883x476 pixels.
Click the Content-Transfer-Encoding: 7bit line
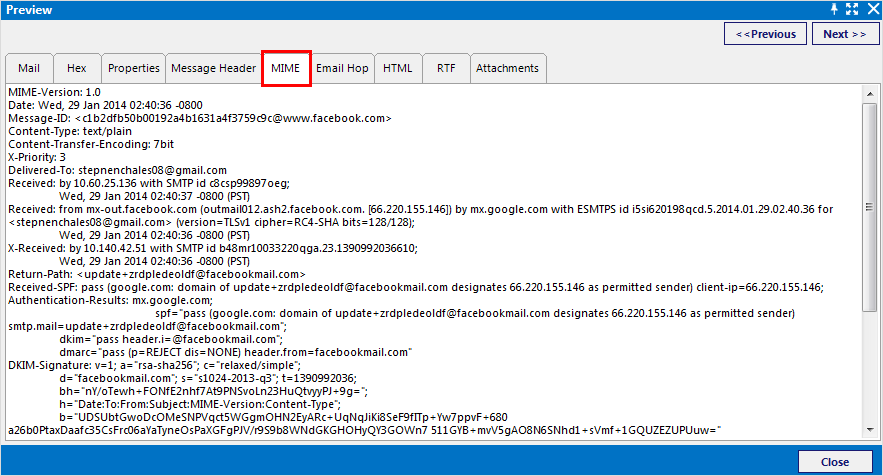click(x=91, y=144)
